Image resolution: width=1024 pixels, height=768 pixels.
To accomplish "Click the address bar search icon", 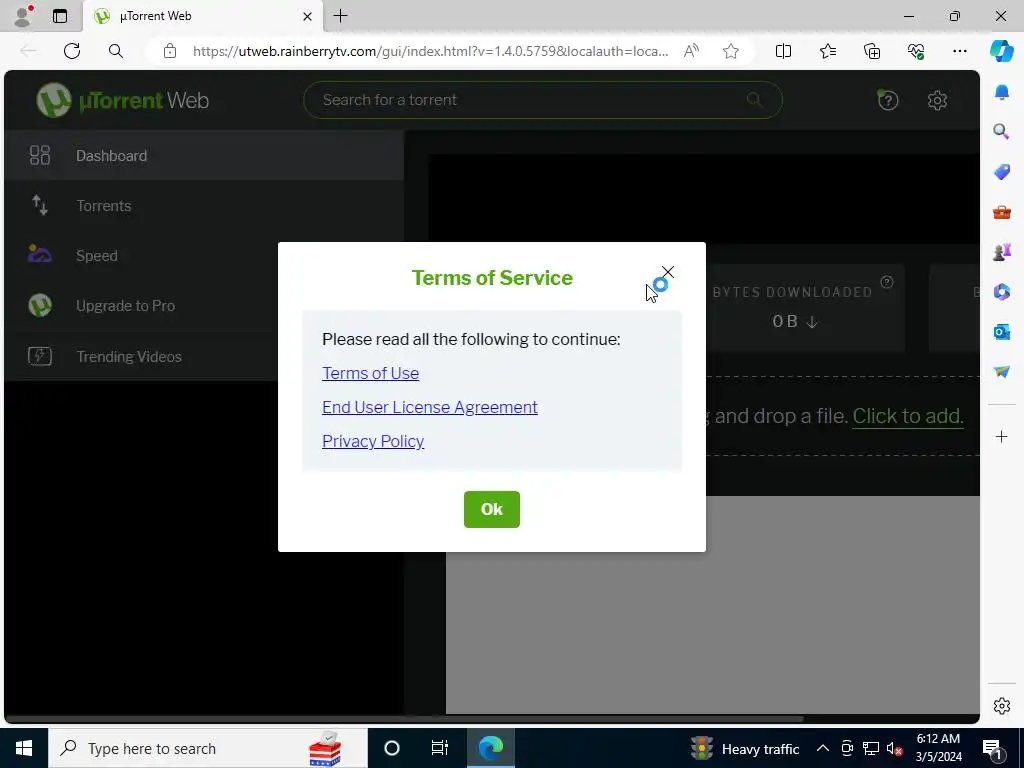I will tap(116, 51).
